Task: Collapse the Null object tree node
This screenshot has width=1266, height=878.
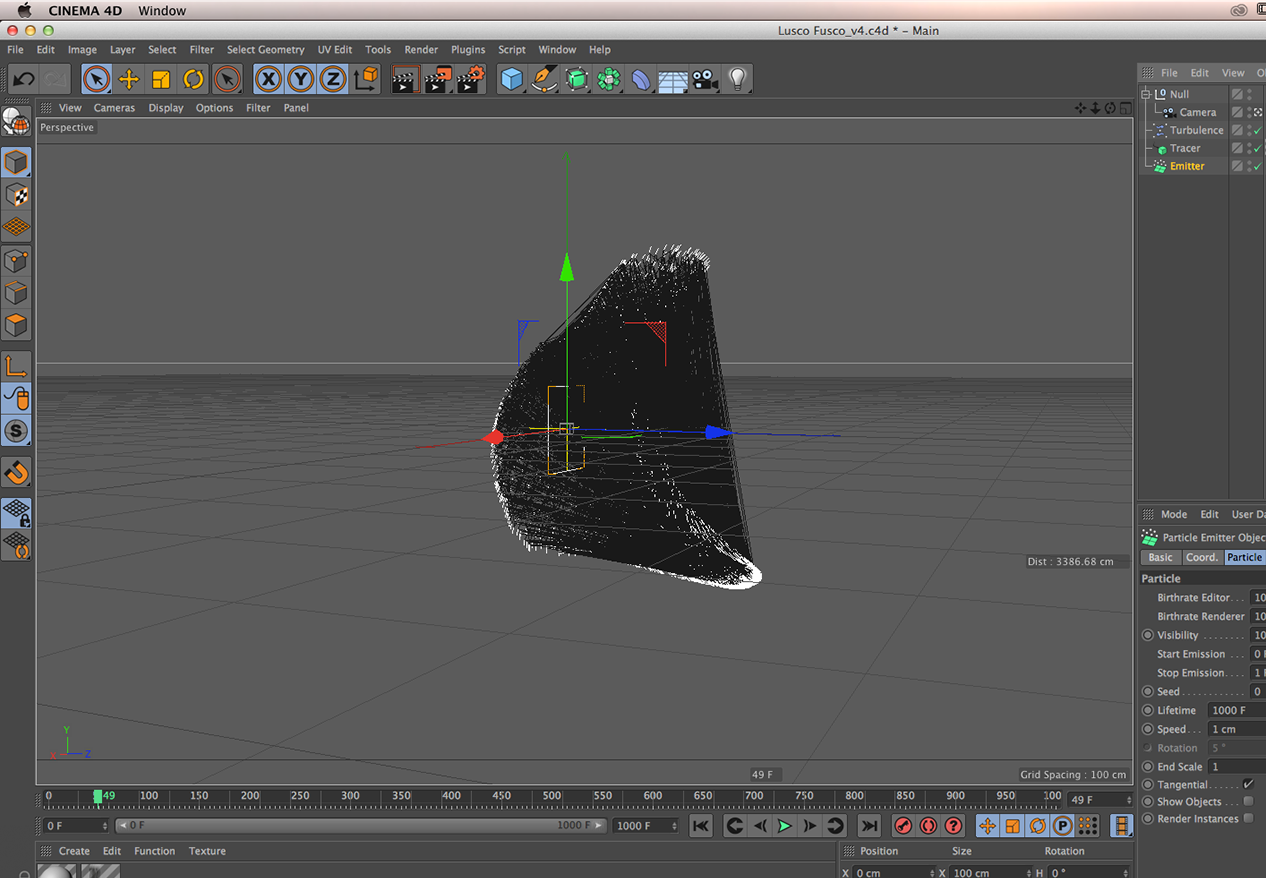Action: pyautogui.click(x=1146, y=94)
